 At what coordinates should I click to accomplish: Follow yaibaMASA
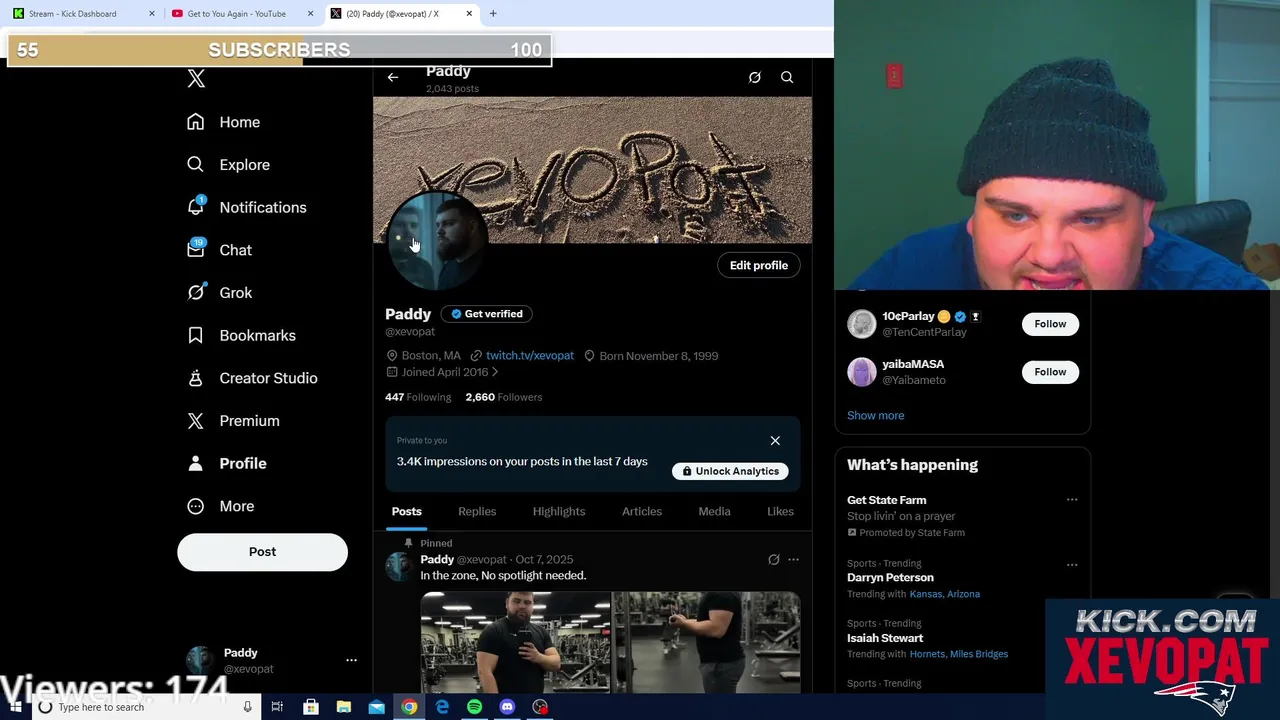click(1050, 372)
